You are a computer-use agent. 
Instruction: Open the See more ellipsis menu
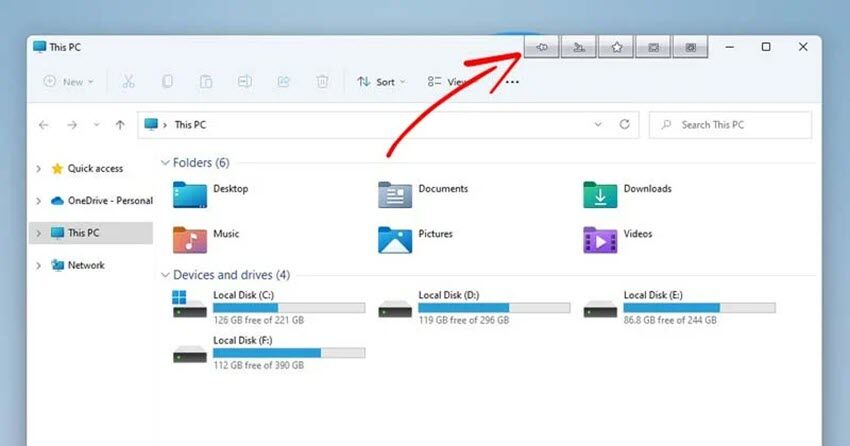click(512, 82)
